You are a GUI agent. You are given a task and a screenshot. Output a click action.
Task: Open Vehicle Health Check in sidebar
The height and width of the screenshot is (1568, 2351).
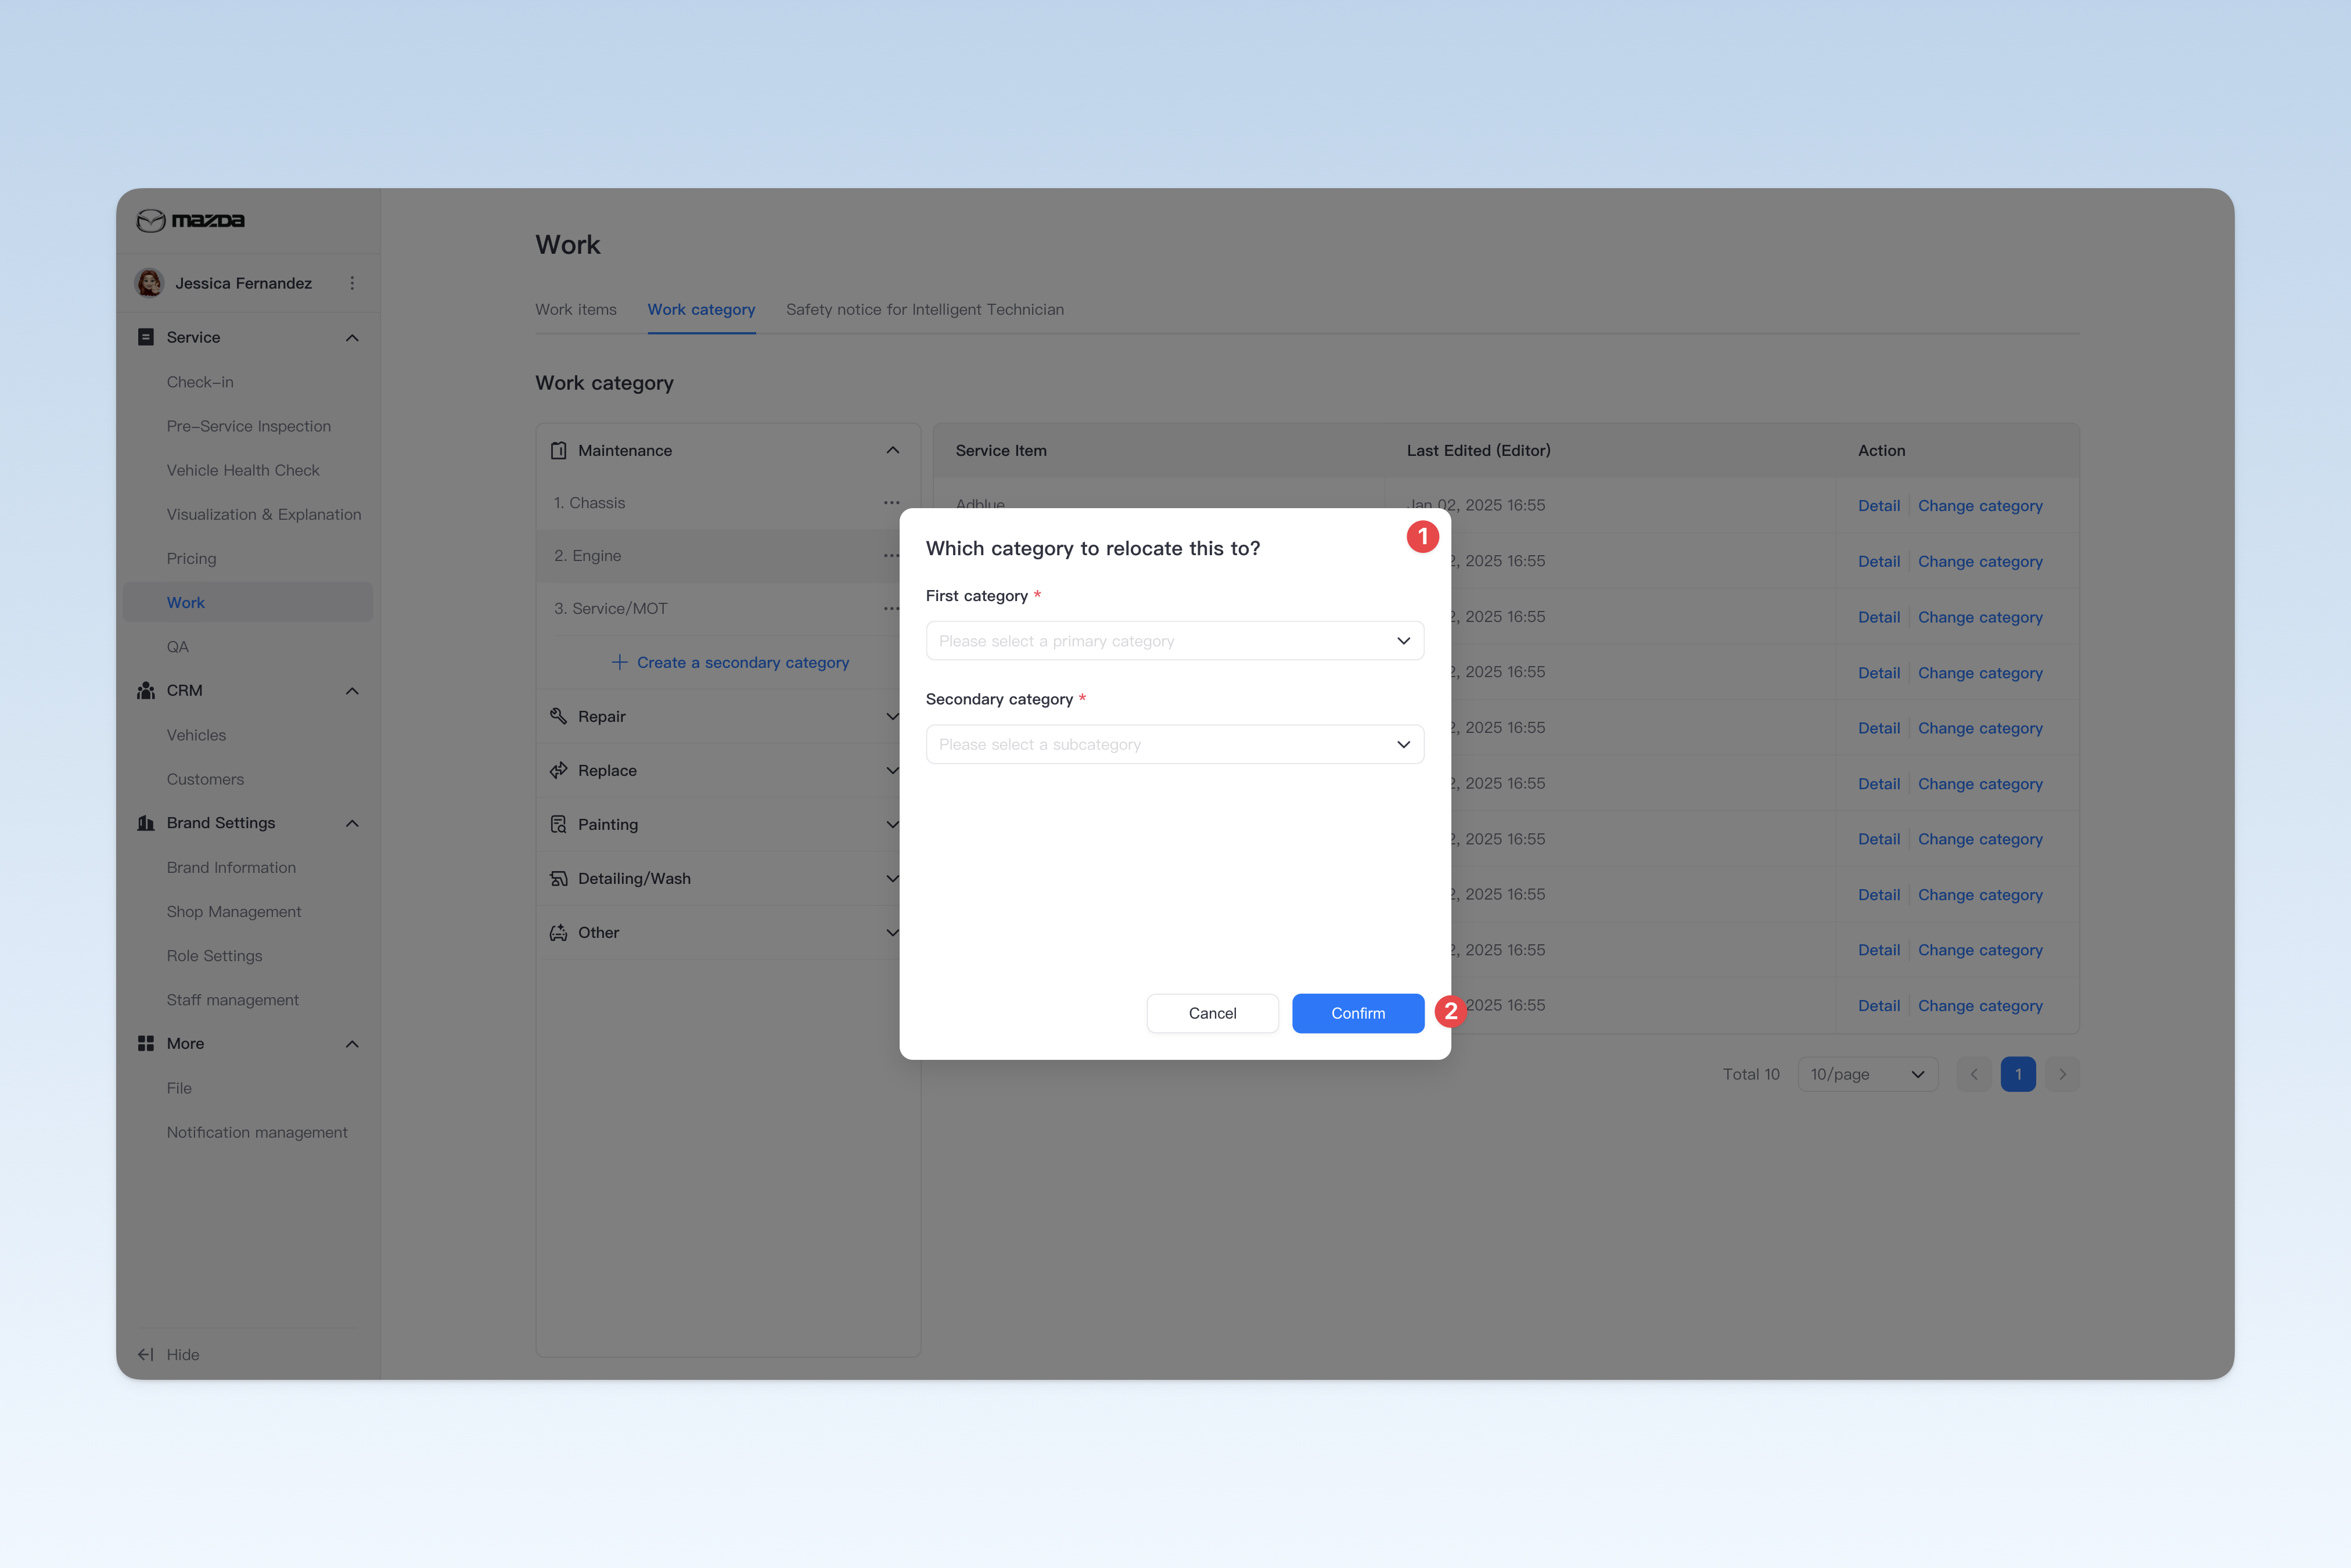(x=243, y=470)
